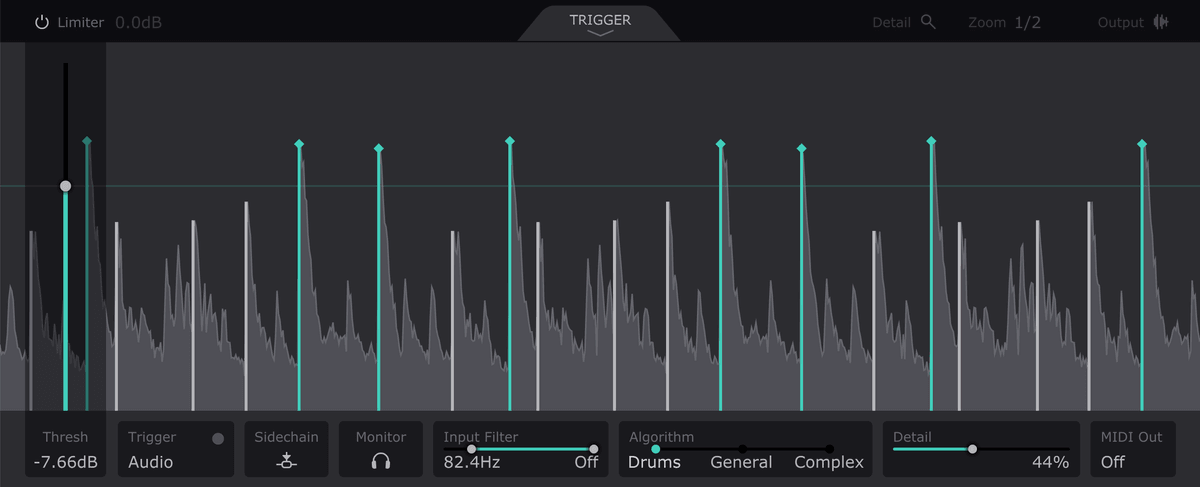Toggle the Limiter power icon
The width and height of the screenshot is (1200, 487).
click(x=42, y=22)
